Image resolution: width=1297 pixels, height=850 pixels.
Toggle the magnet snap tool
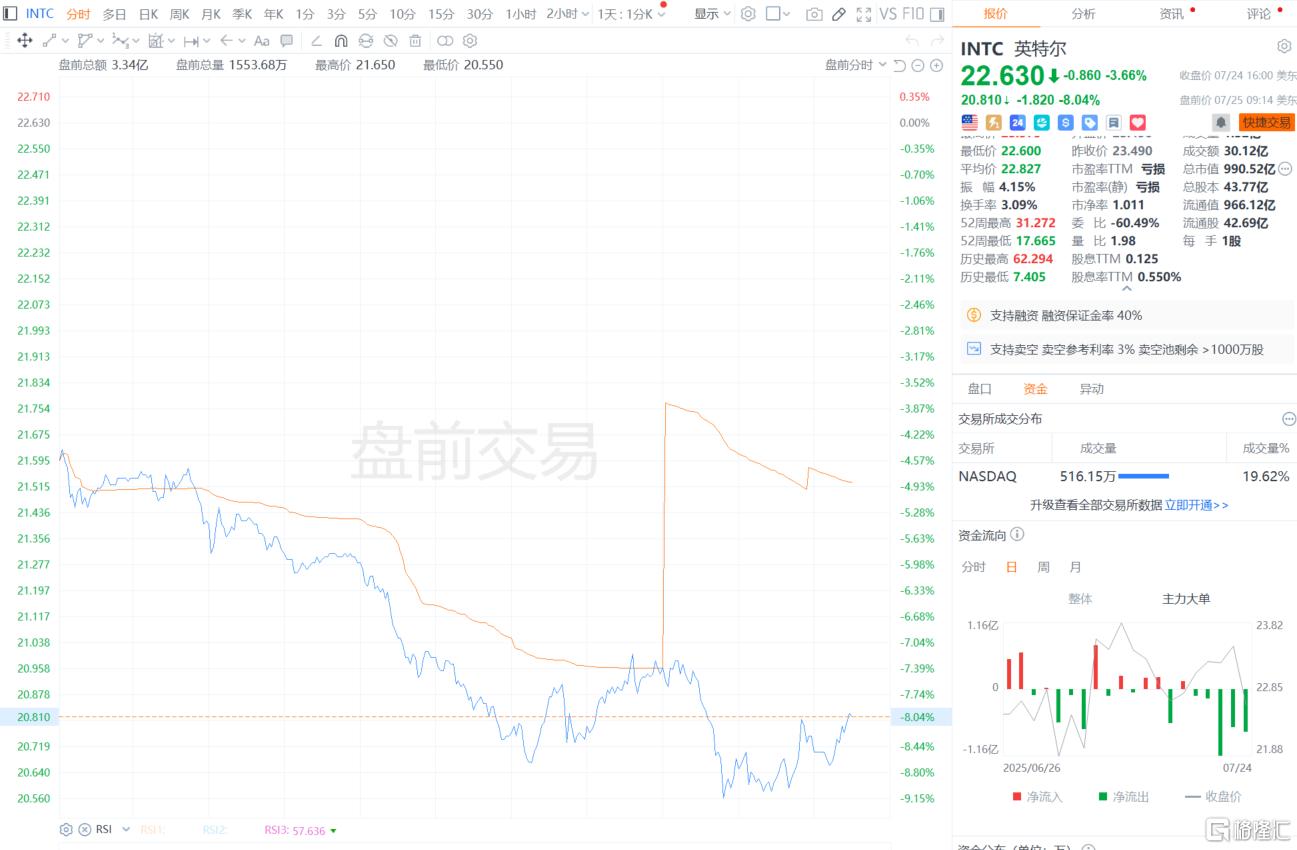341,41
